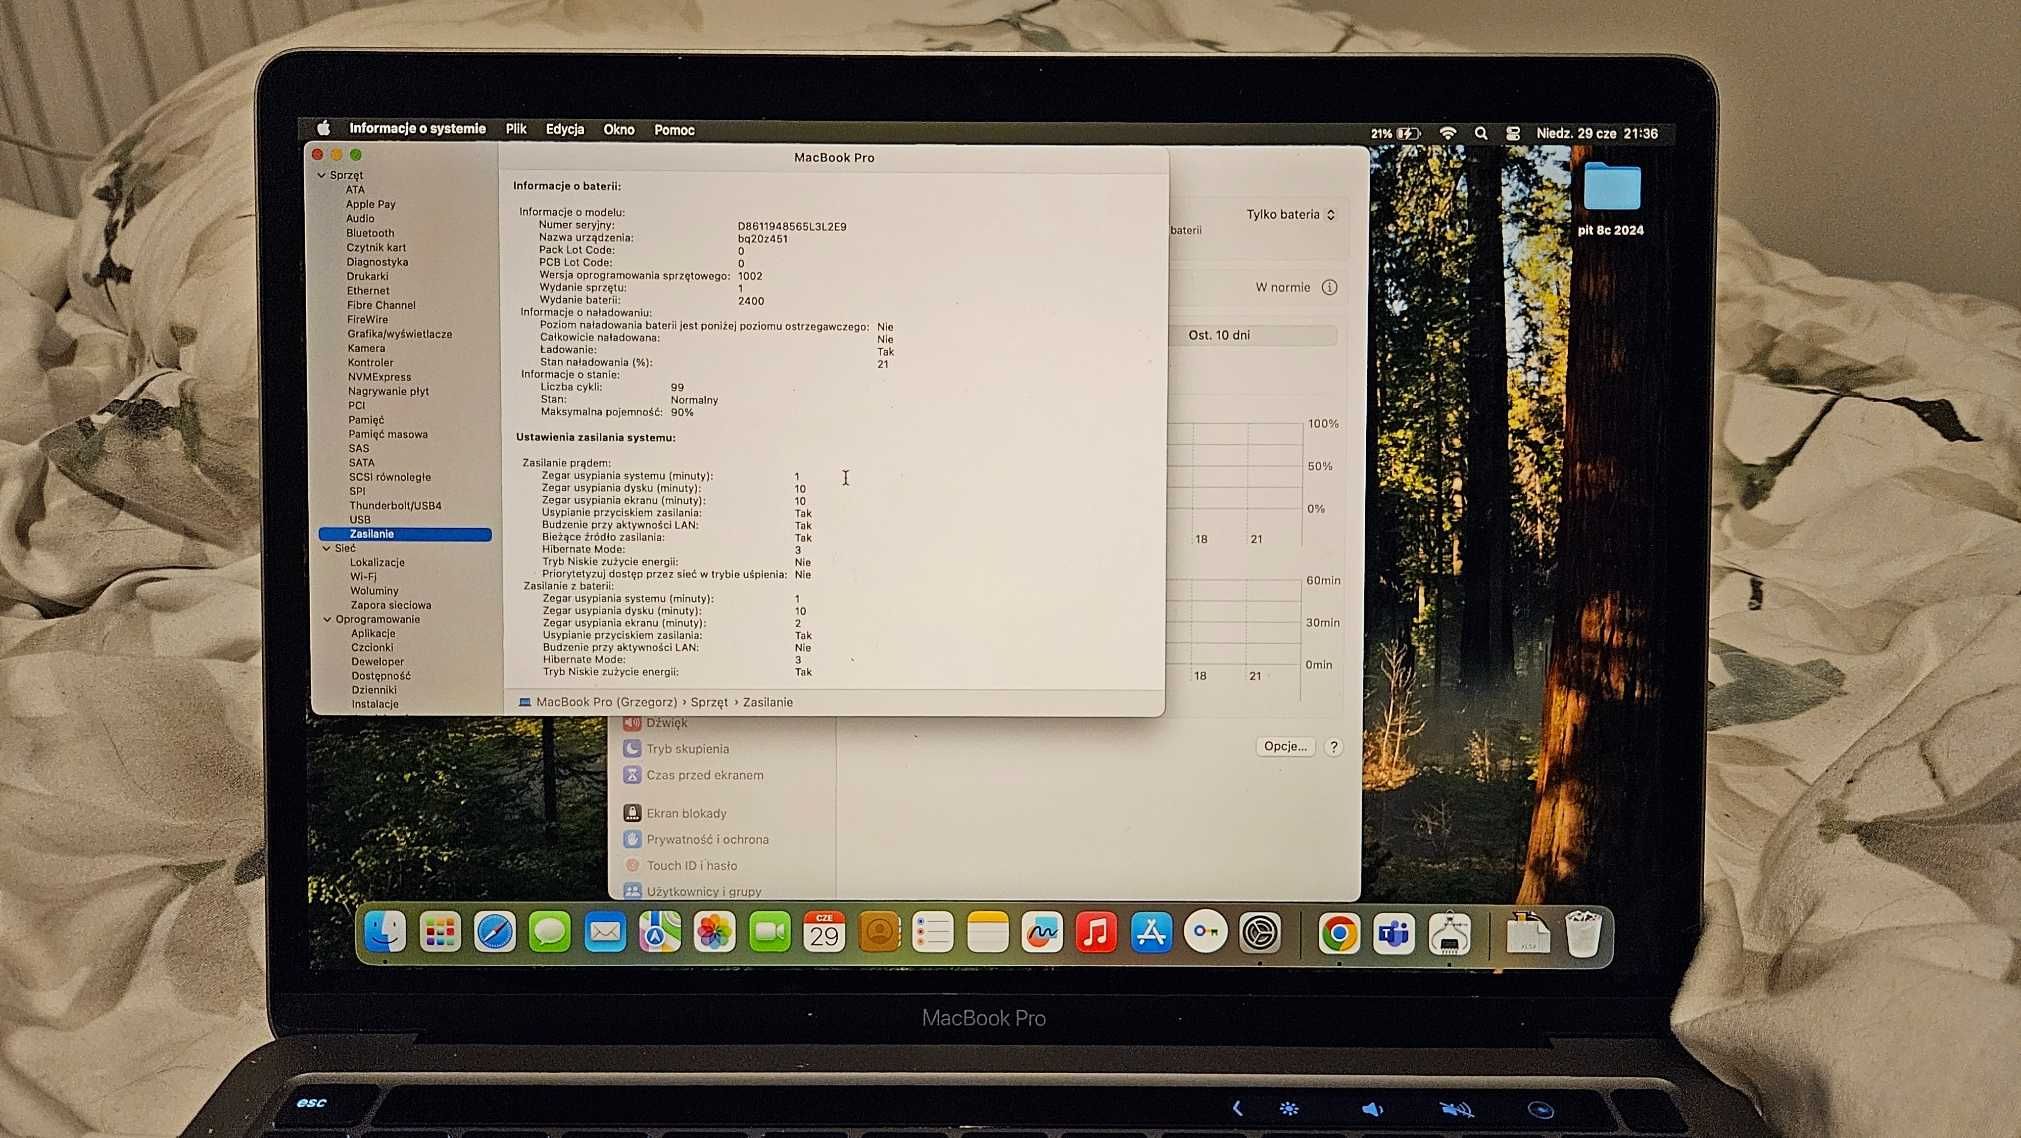Select Grafika/wyświetlacze in hardware tree

point(399,334)
